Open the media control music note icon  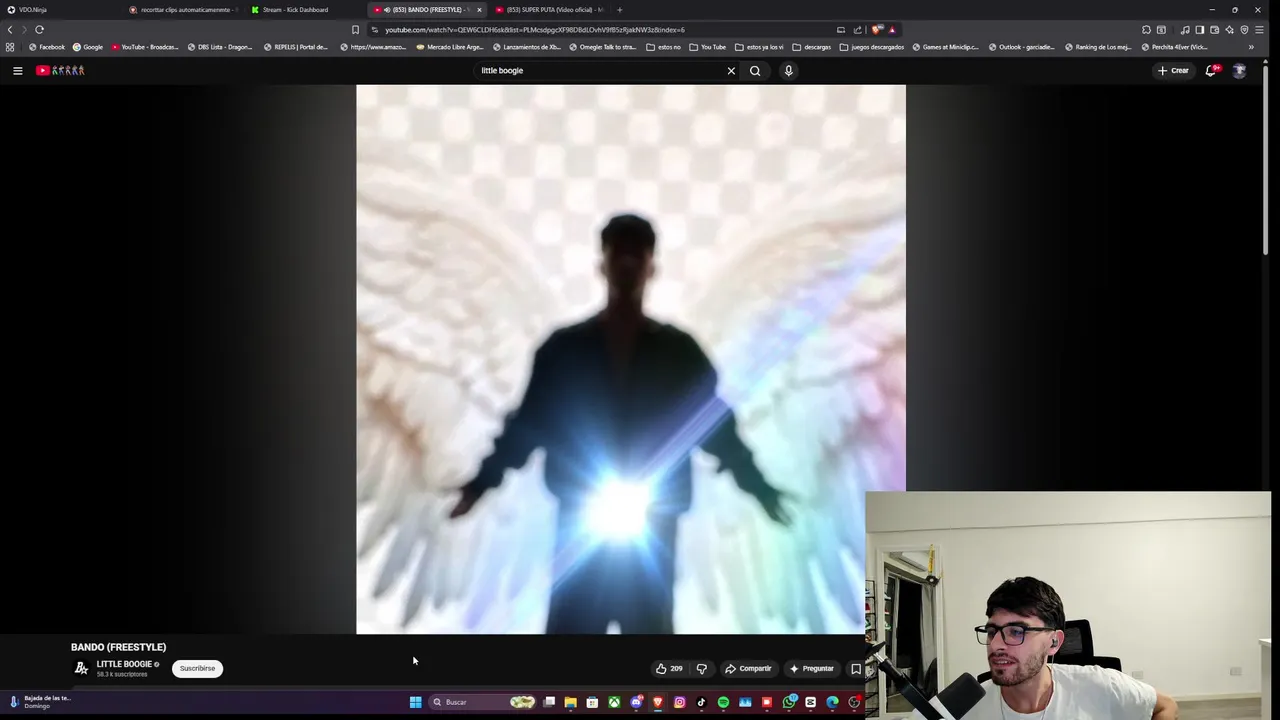click(1185, 29)
